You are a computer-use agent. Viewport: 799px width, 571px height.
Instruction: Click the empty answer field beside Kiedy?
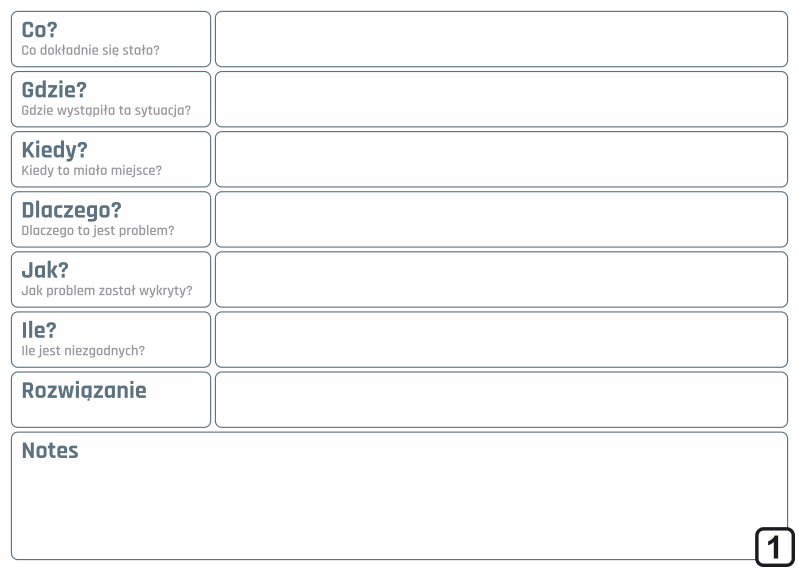point(501,159)
